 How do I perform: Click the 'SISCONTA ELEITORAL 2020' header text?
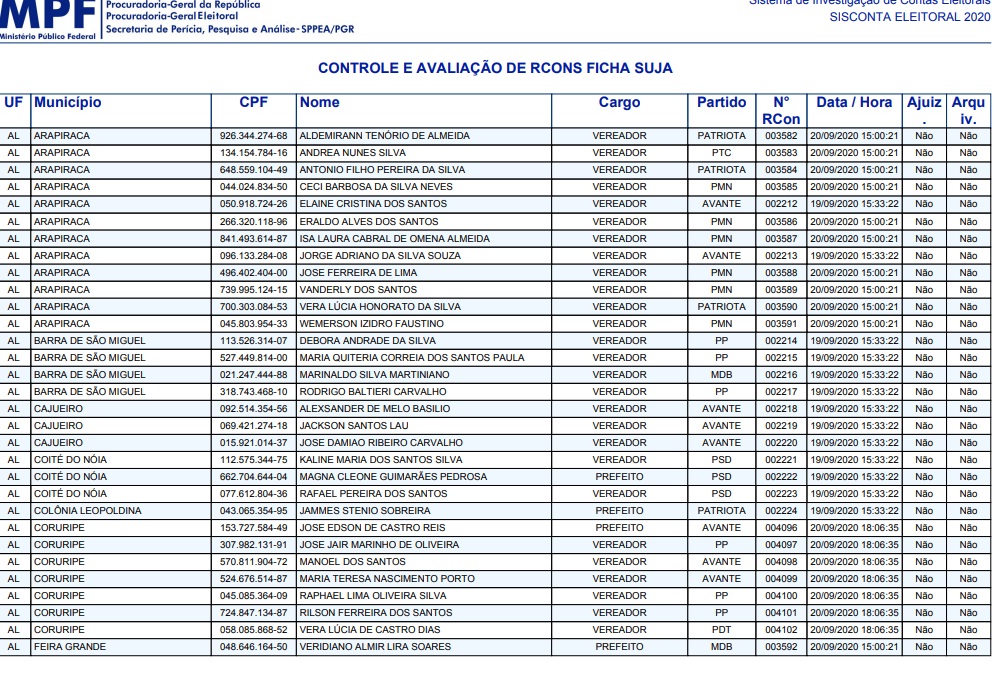pyautogui.click(x=910, y=17)
